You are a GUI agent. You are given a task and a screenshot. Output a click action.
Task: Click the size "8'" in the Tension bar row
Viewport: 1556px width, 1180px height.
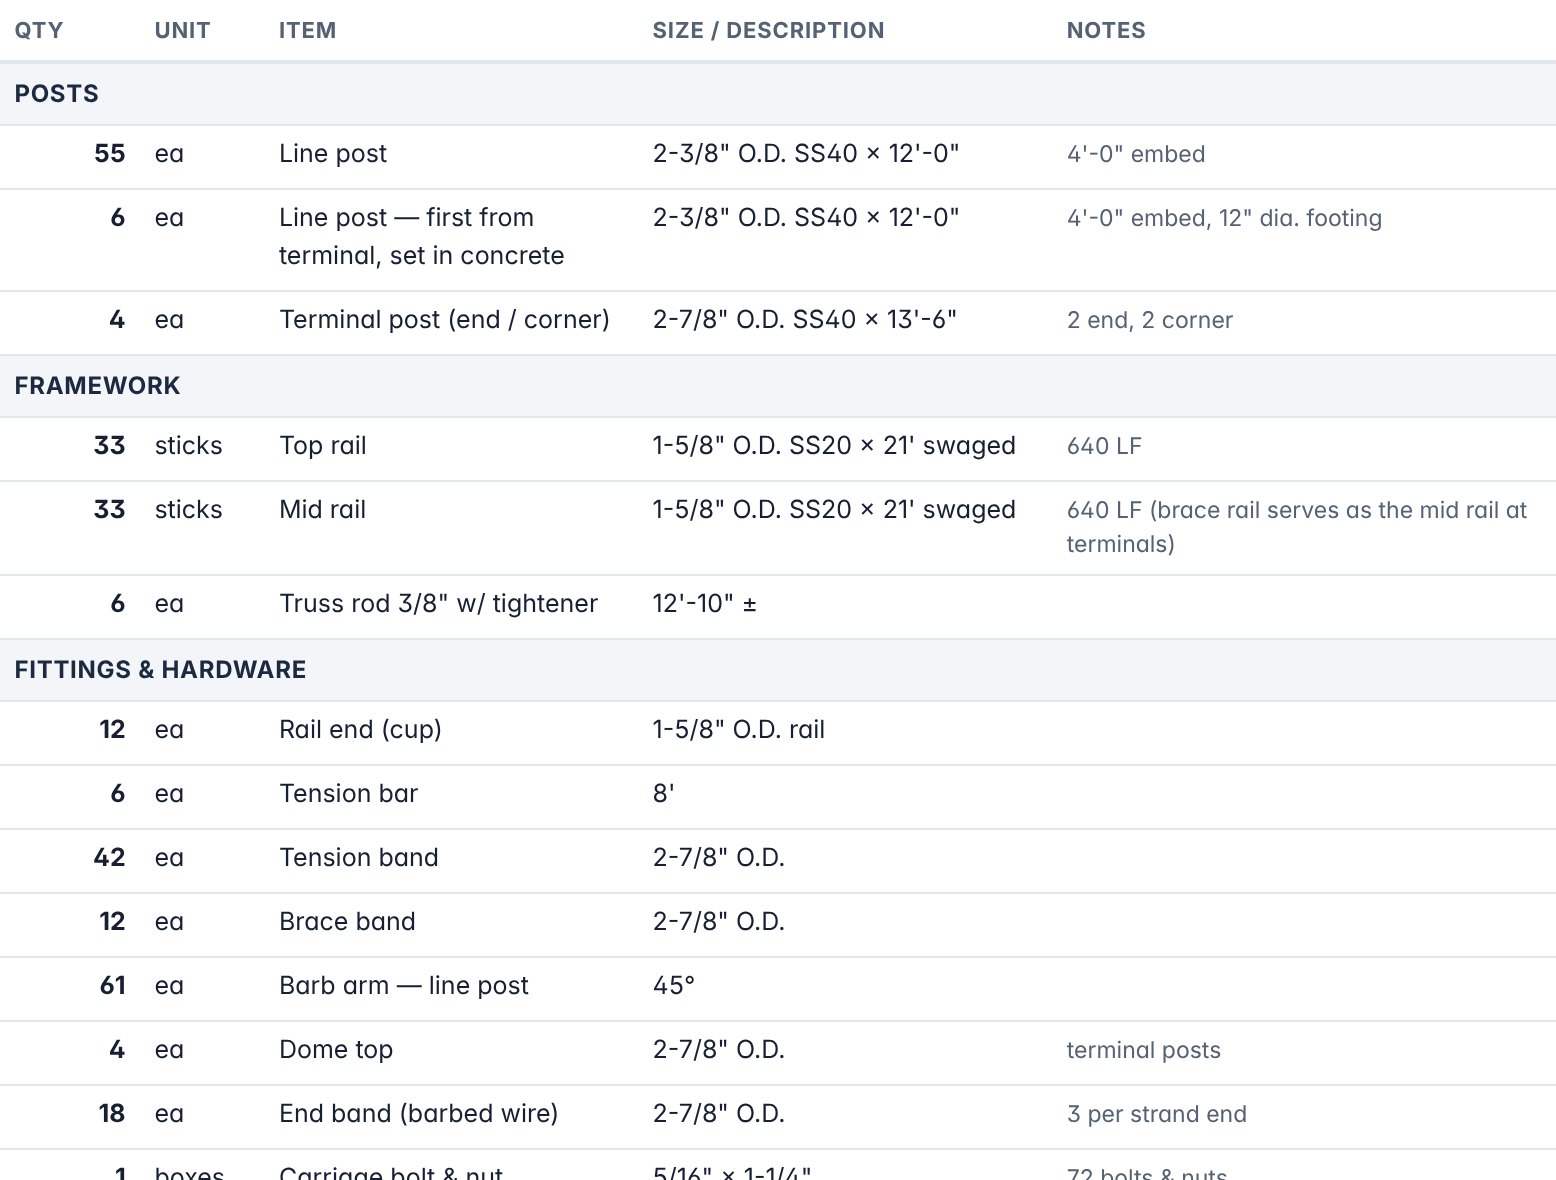[x=664, y=794]
